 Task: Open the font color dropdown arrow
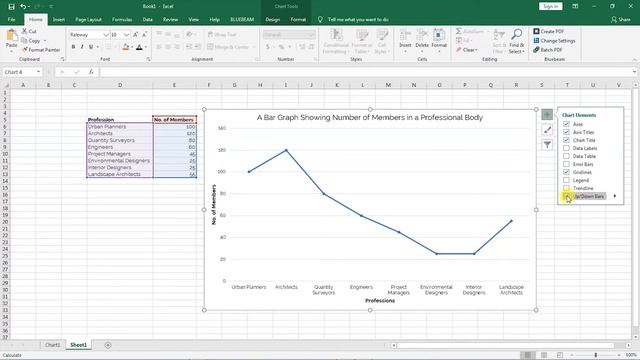146,47
